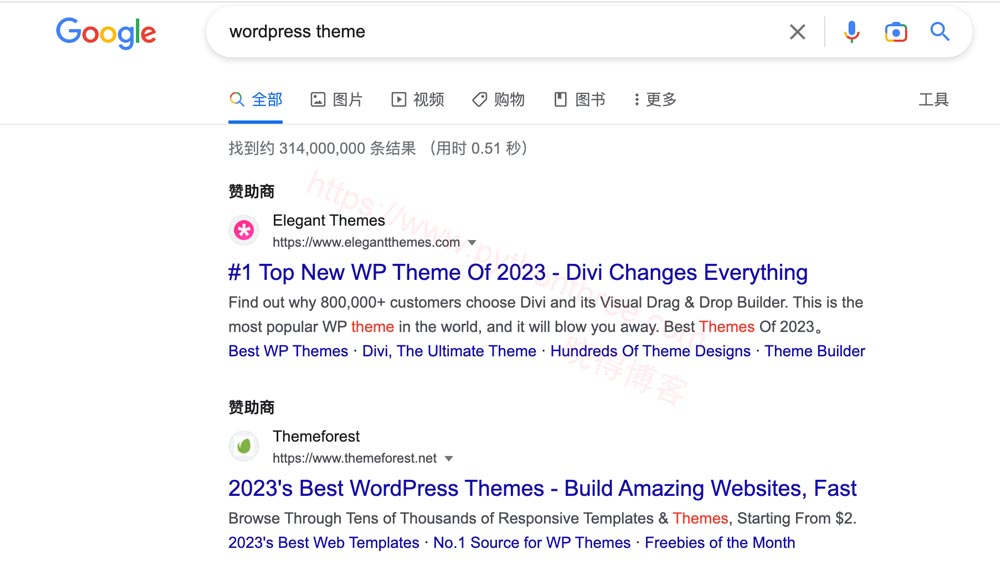Image resolution: width=1000 pixels, height=577 pixels.
Task: Open image search via camera icon
Action: (895, 32)
